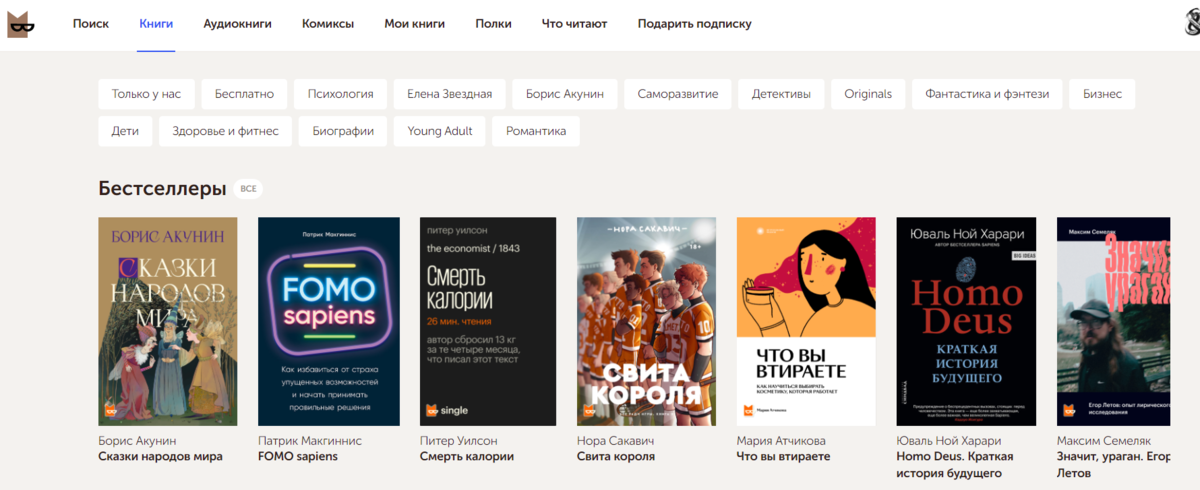The height and width of the screenshot is (490, 1200).
Task: Open Мои книги in navigation
Action: (x=415, y=24)
